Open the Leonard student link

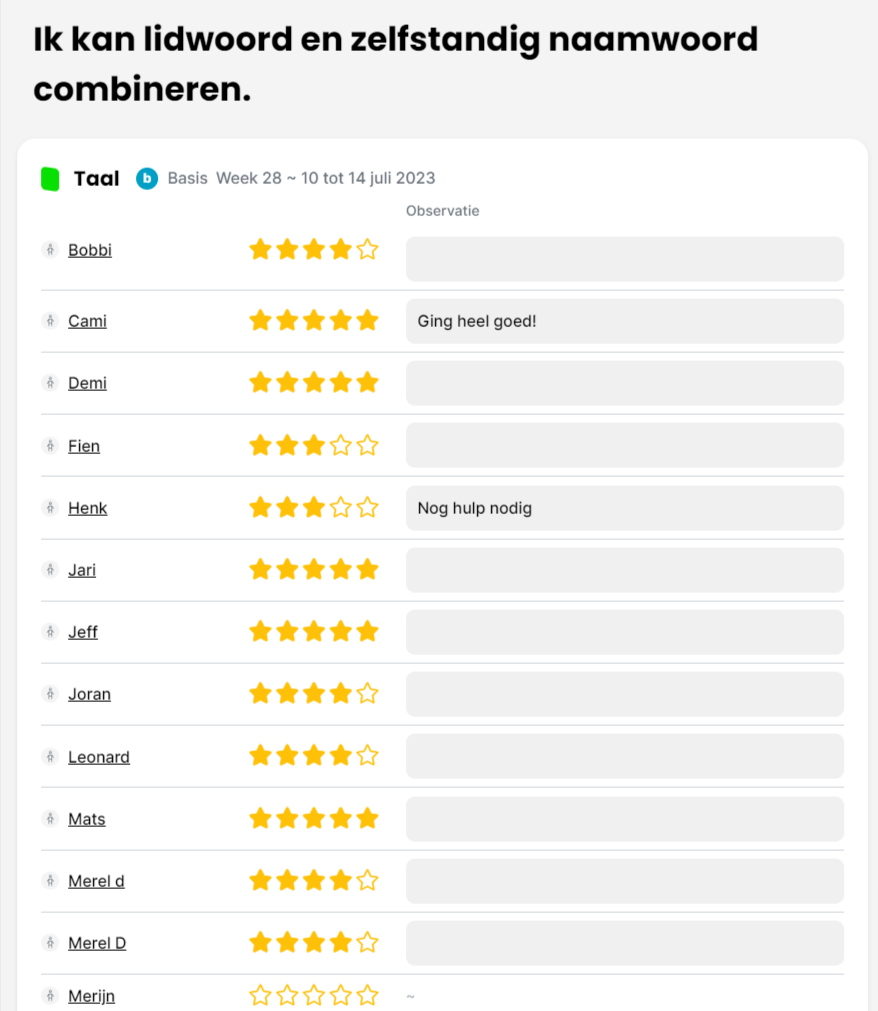coord(99,757)
